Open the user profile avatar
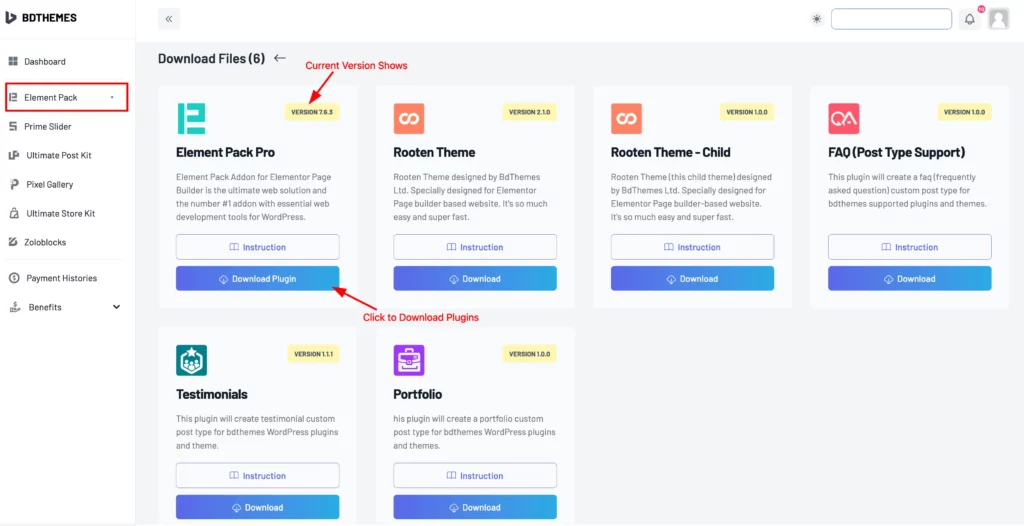Image resolution: width=1024 pixels, height=526 pixels. [x=999, y=19]
